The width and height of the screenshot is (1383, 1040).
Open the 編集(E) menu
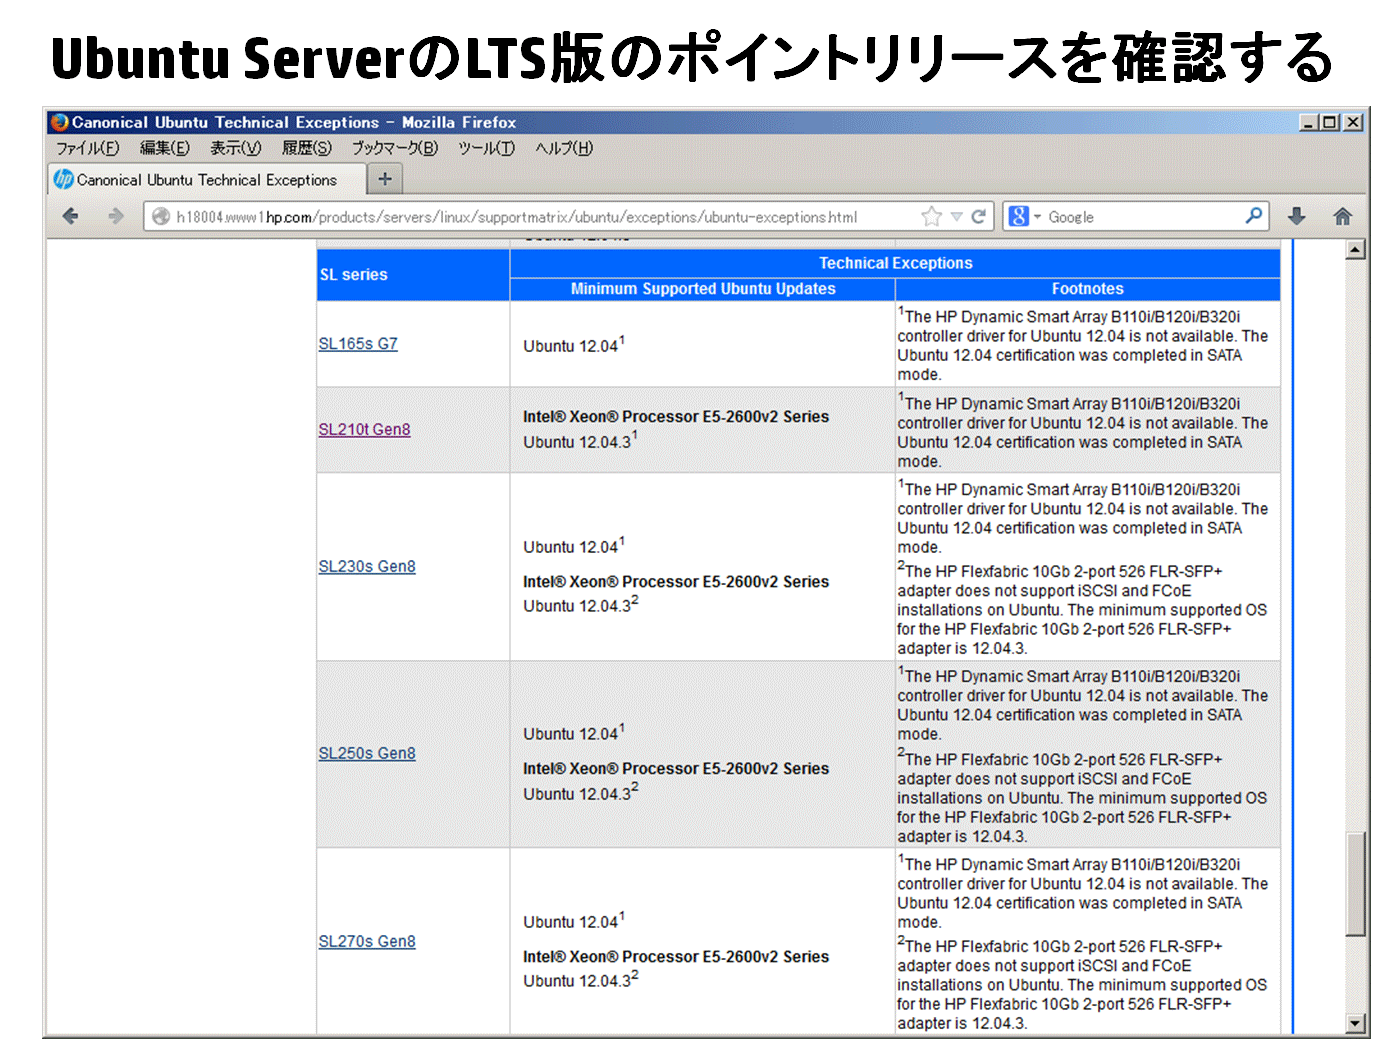165,148
